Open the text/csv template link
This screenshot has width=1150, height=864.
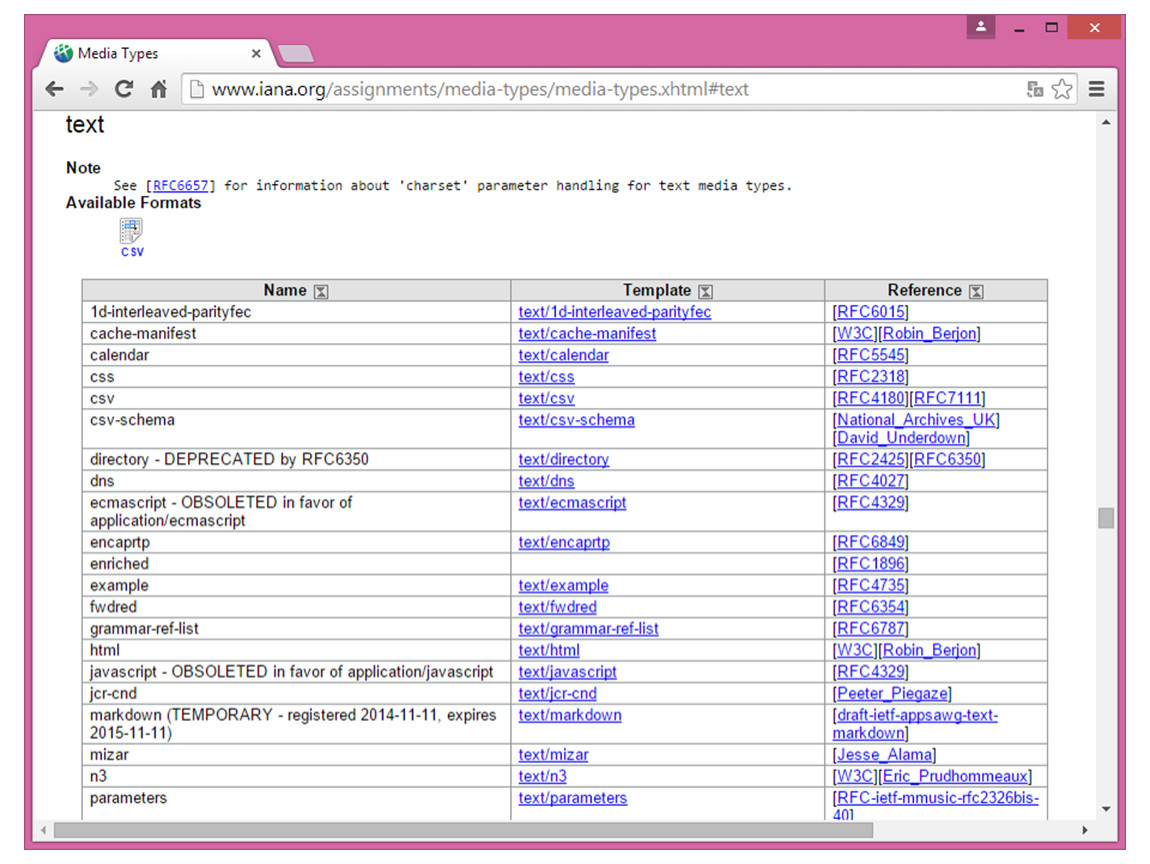click(x=546, y=398)
